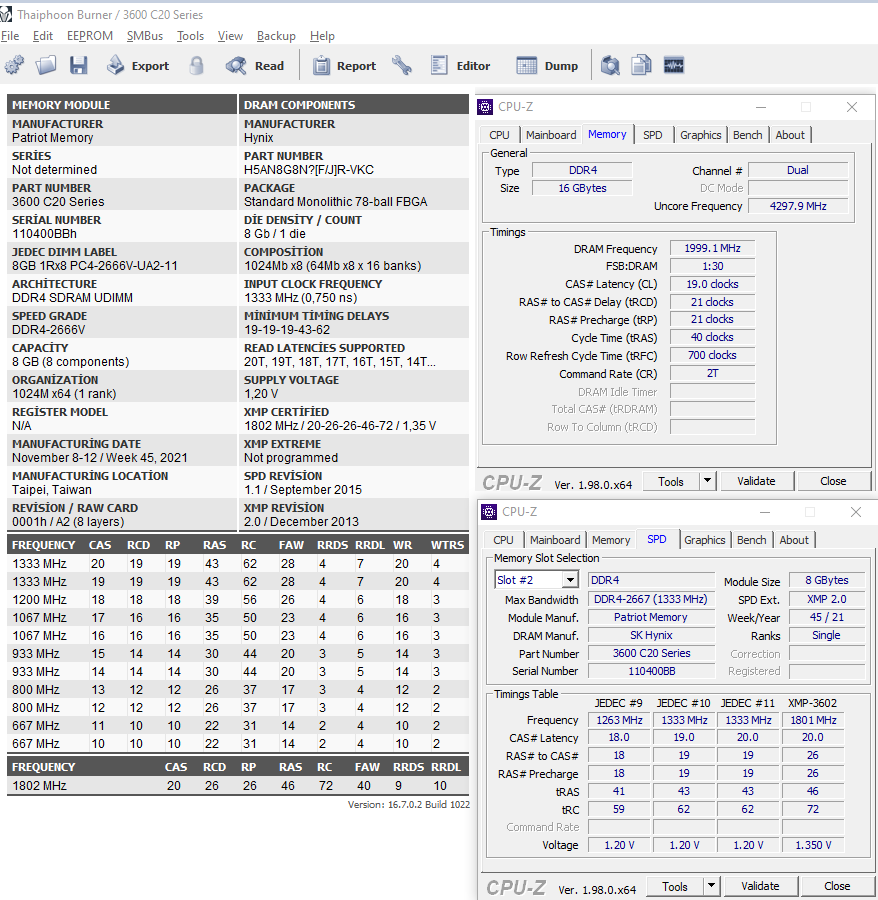Click the settings gear icon in toolbar
The height and width of the screenshot is (900, 878).
pyautogui.click(x=14, y=66)
